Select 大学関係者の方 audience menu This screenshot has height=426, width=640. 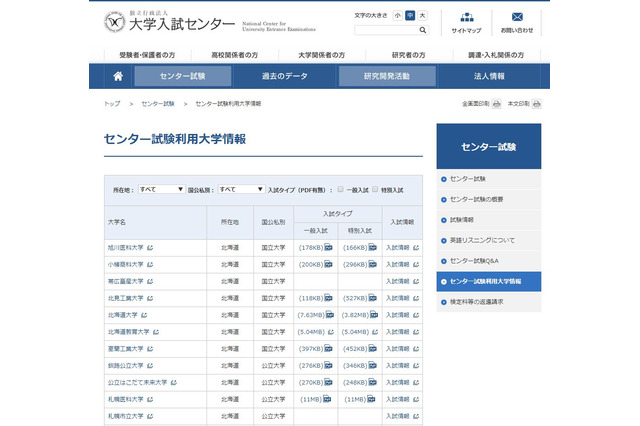322,55
